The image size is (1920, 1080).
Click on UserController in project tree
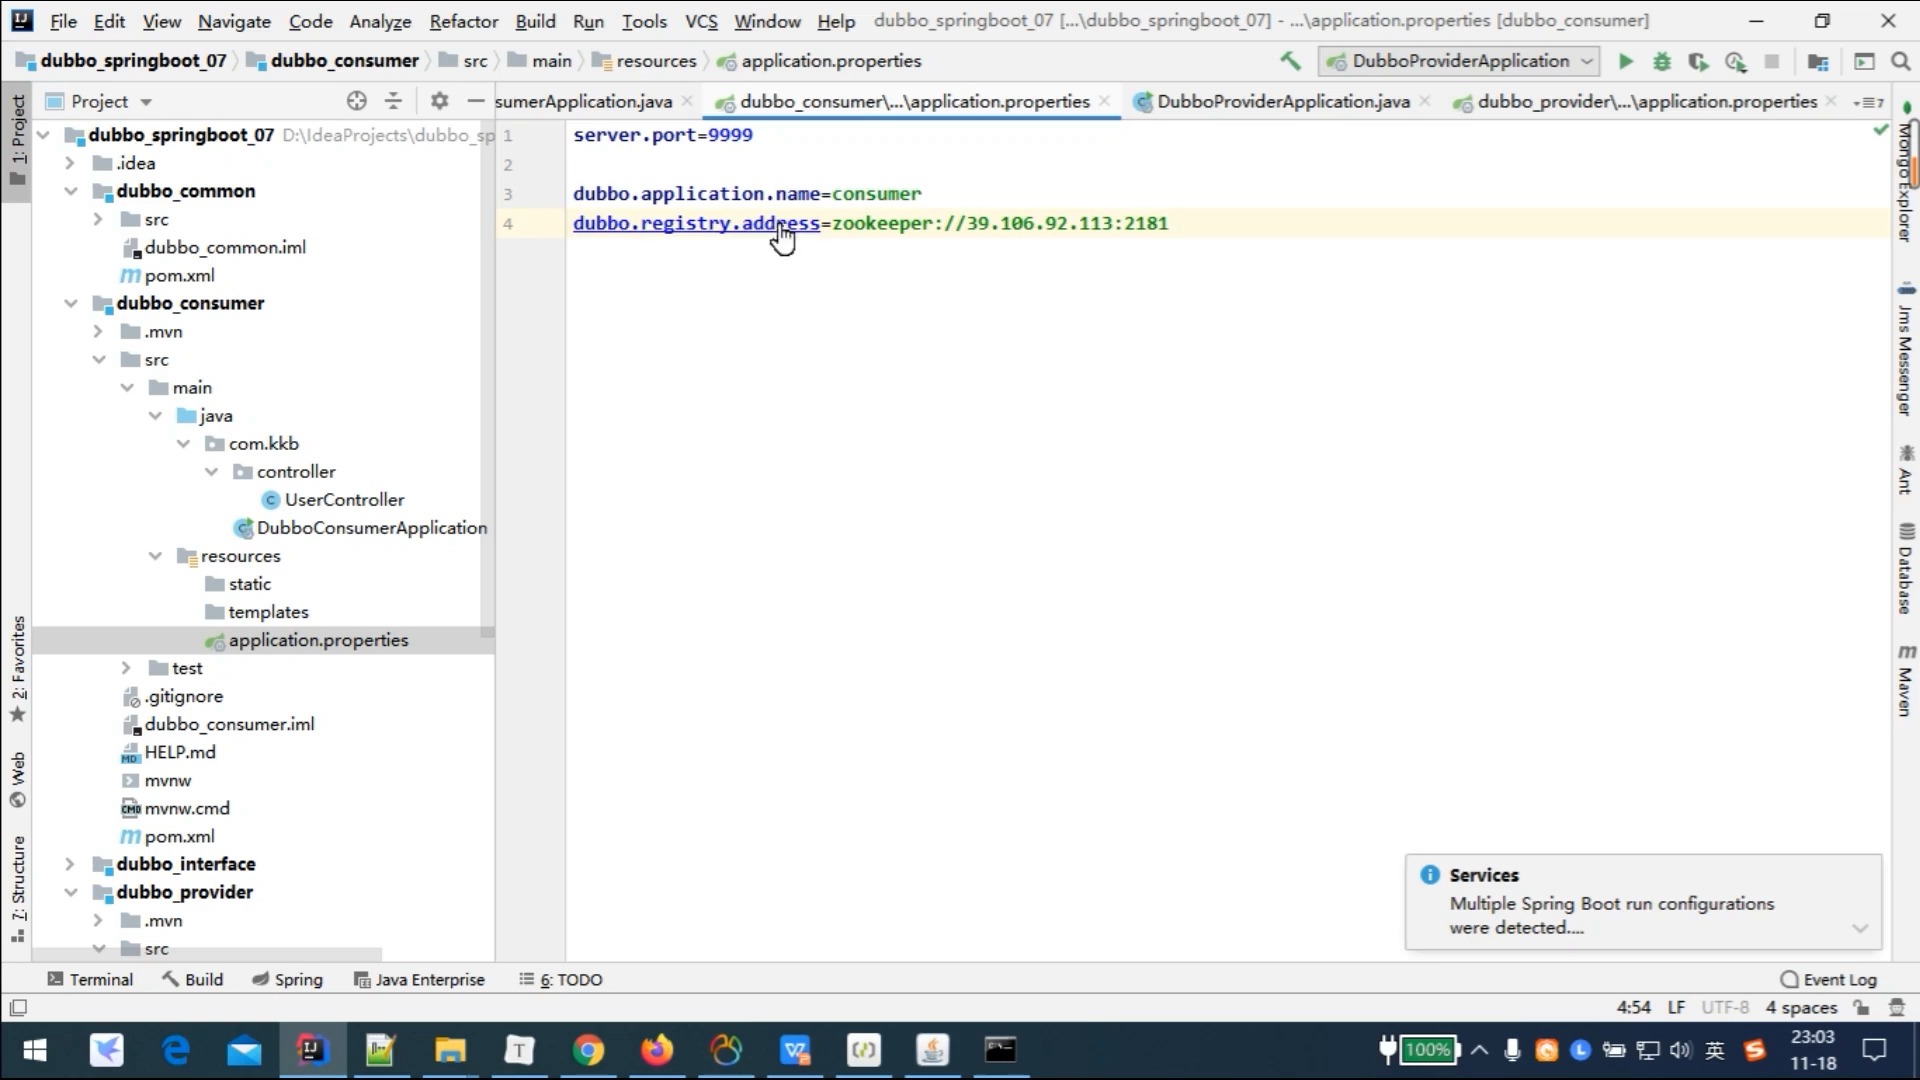344,498
